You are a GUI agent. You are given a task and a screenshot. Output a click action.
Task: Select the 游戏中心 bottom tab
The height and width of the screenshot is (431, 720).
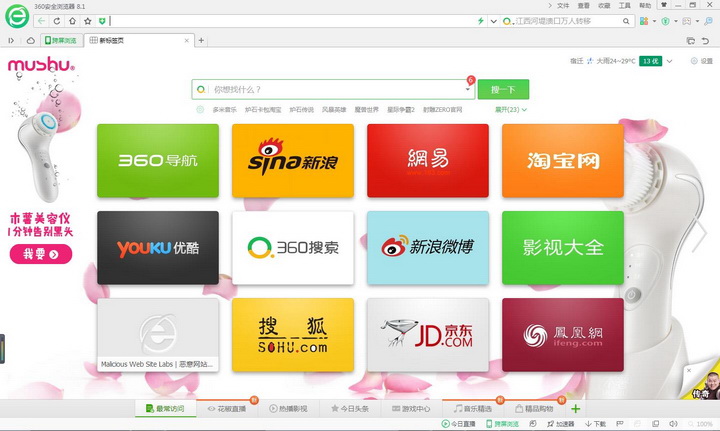(411, 409)
